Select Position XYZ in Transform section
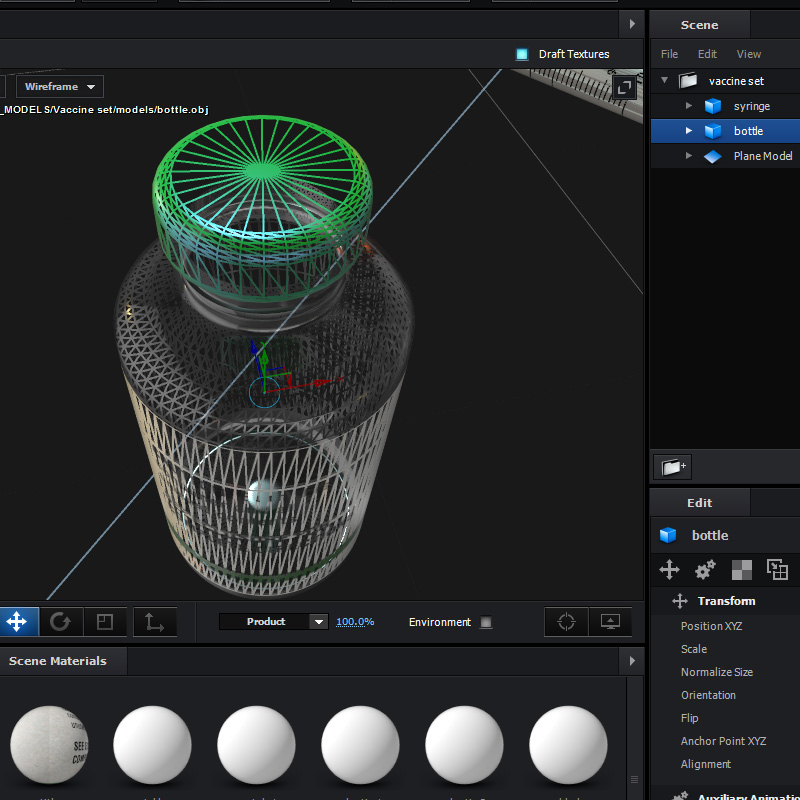 711,626
